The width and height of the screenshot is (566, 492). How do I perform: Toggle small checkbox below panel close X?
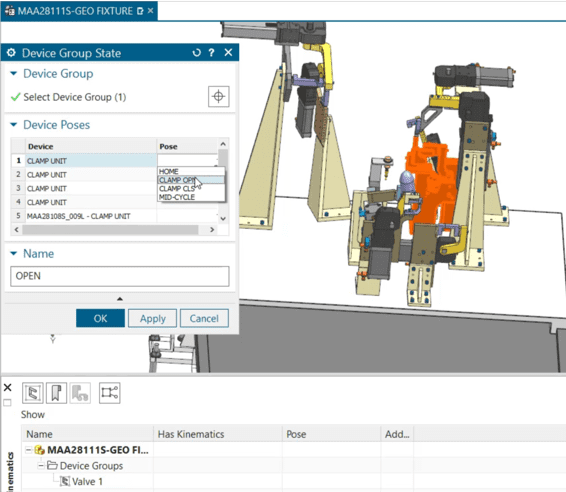click(x=7, y=402)
